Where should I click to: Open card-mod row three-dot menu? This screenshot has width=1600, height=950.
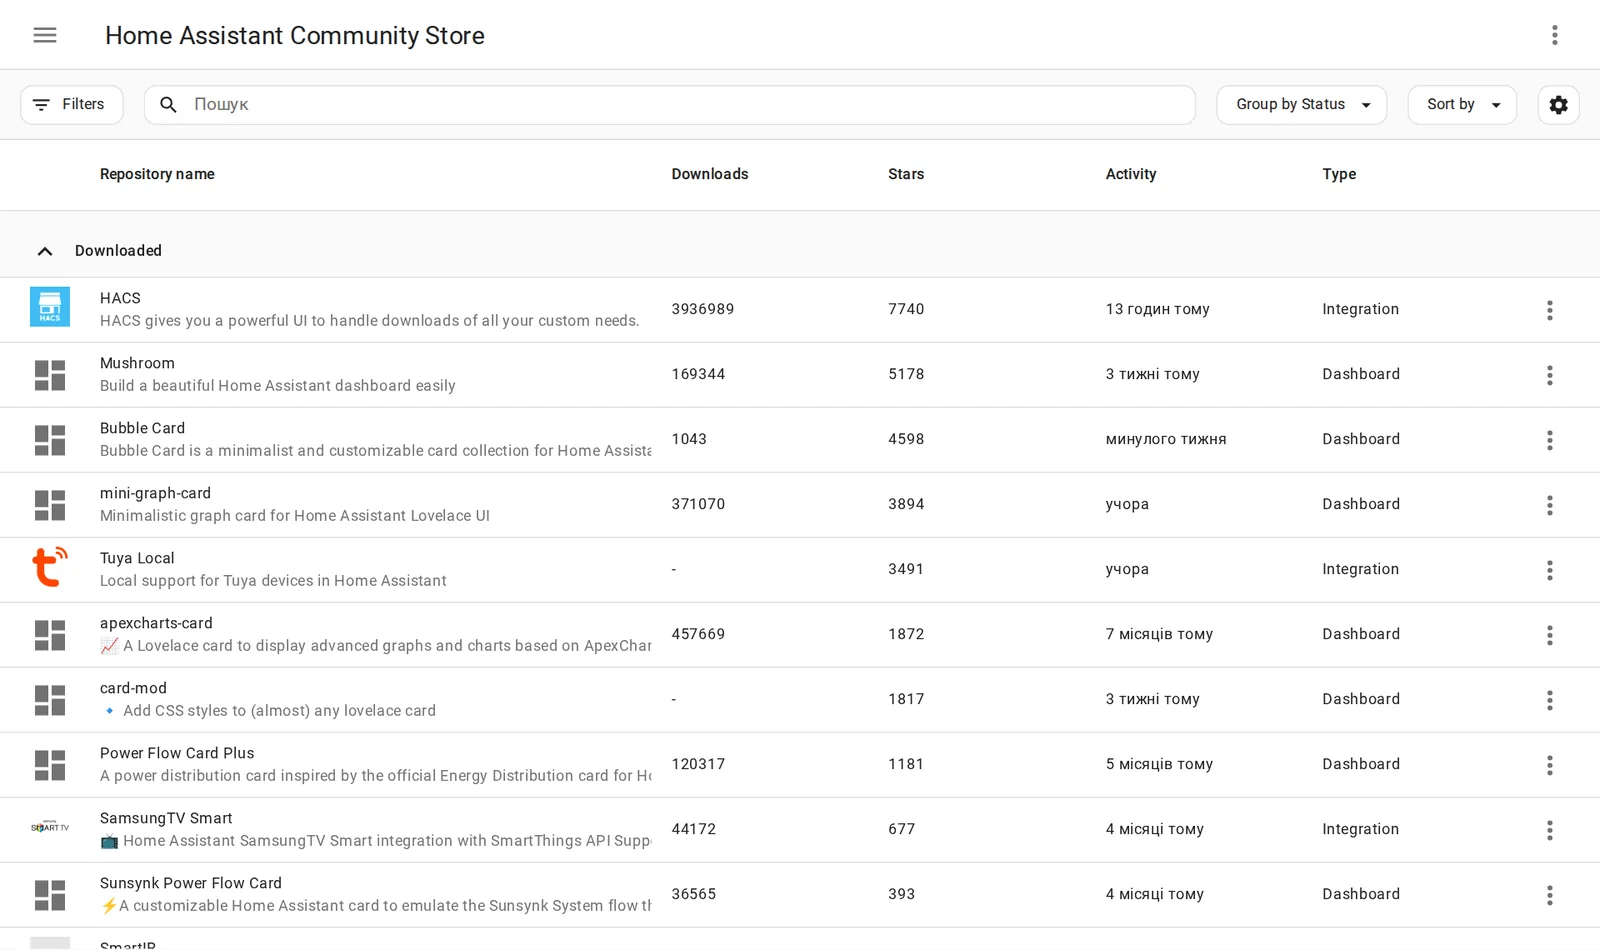tap(1549, 700)
